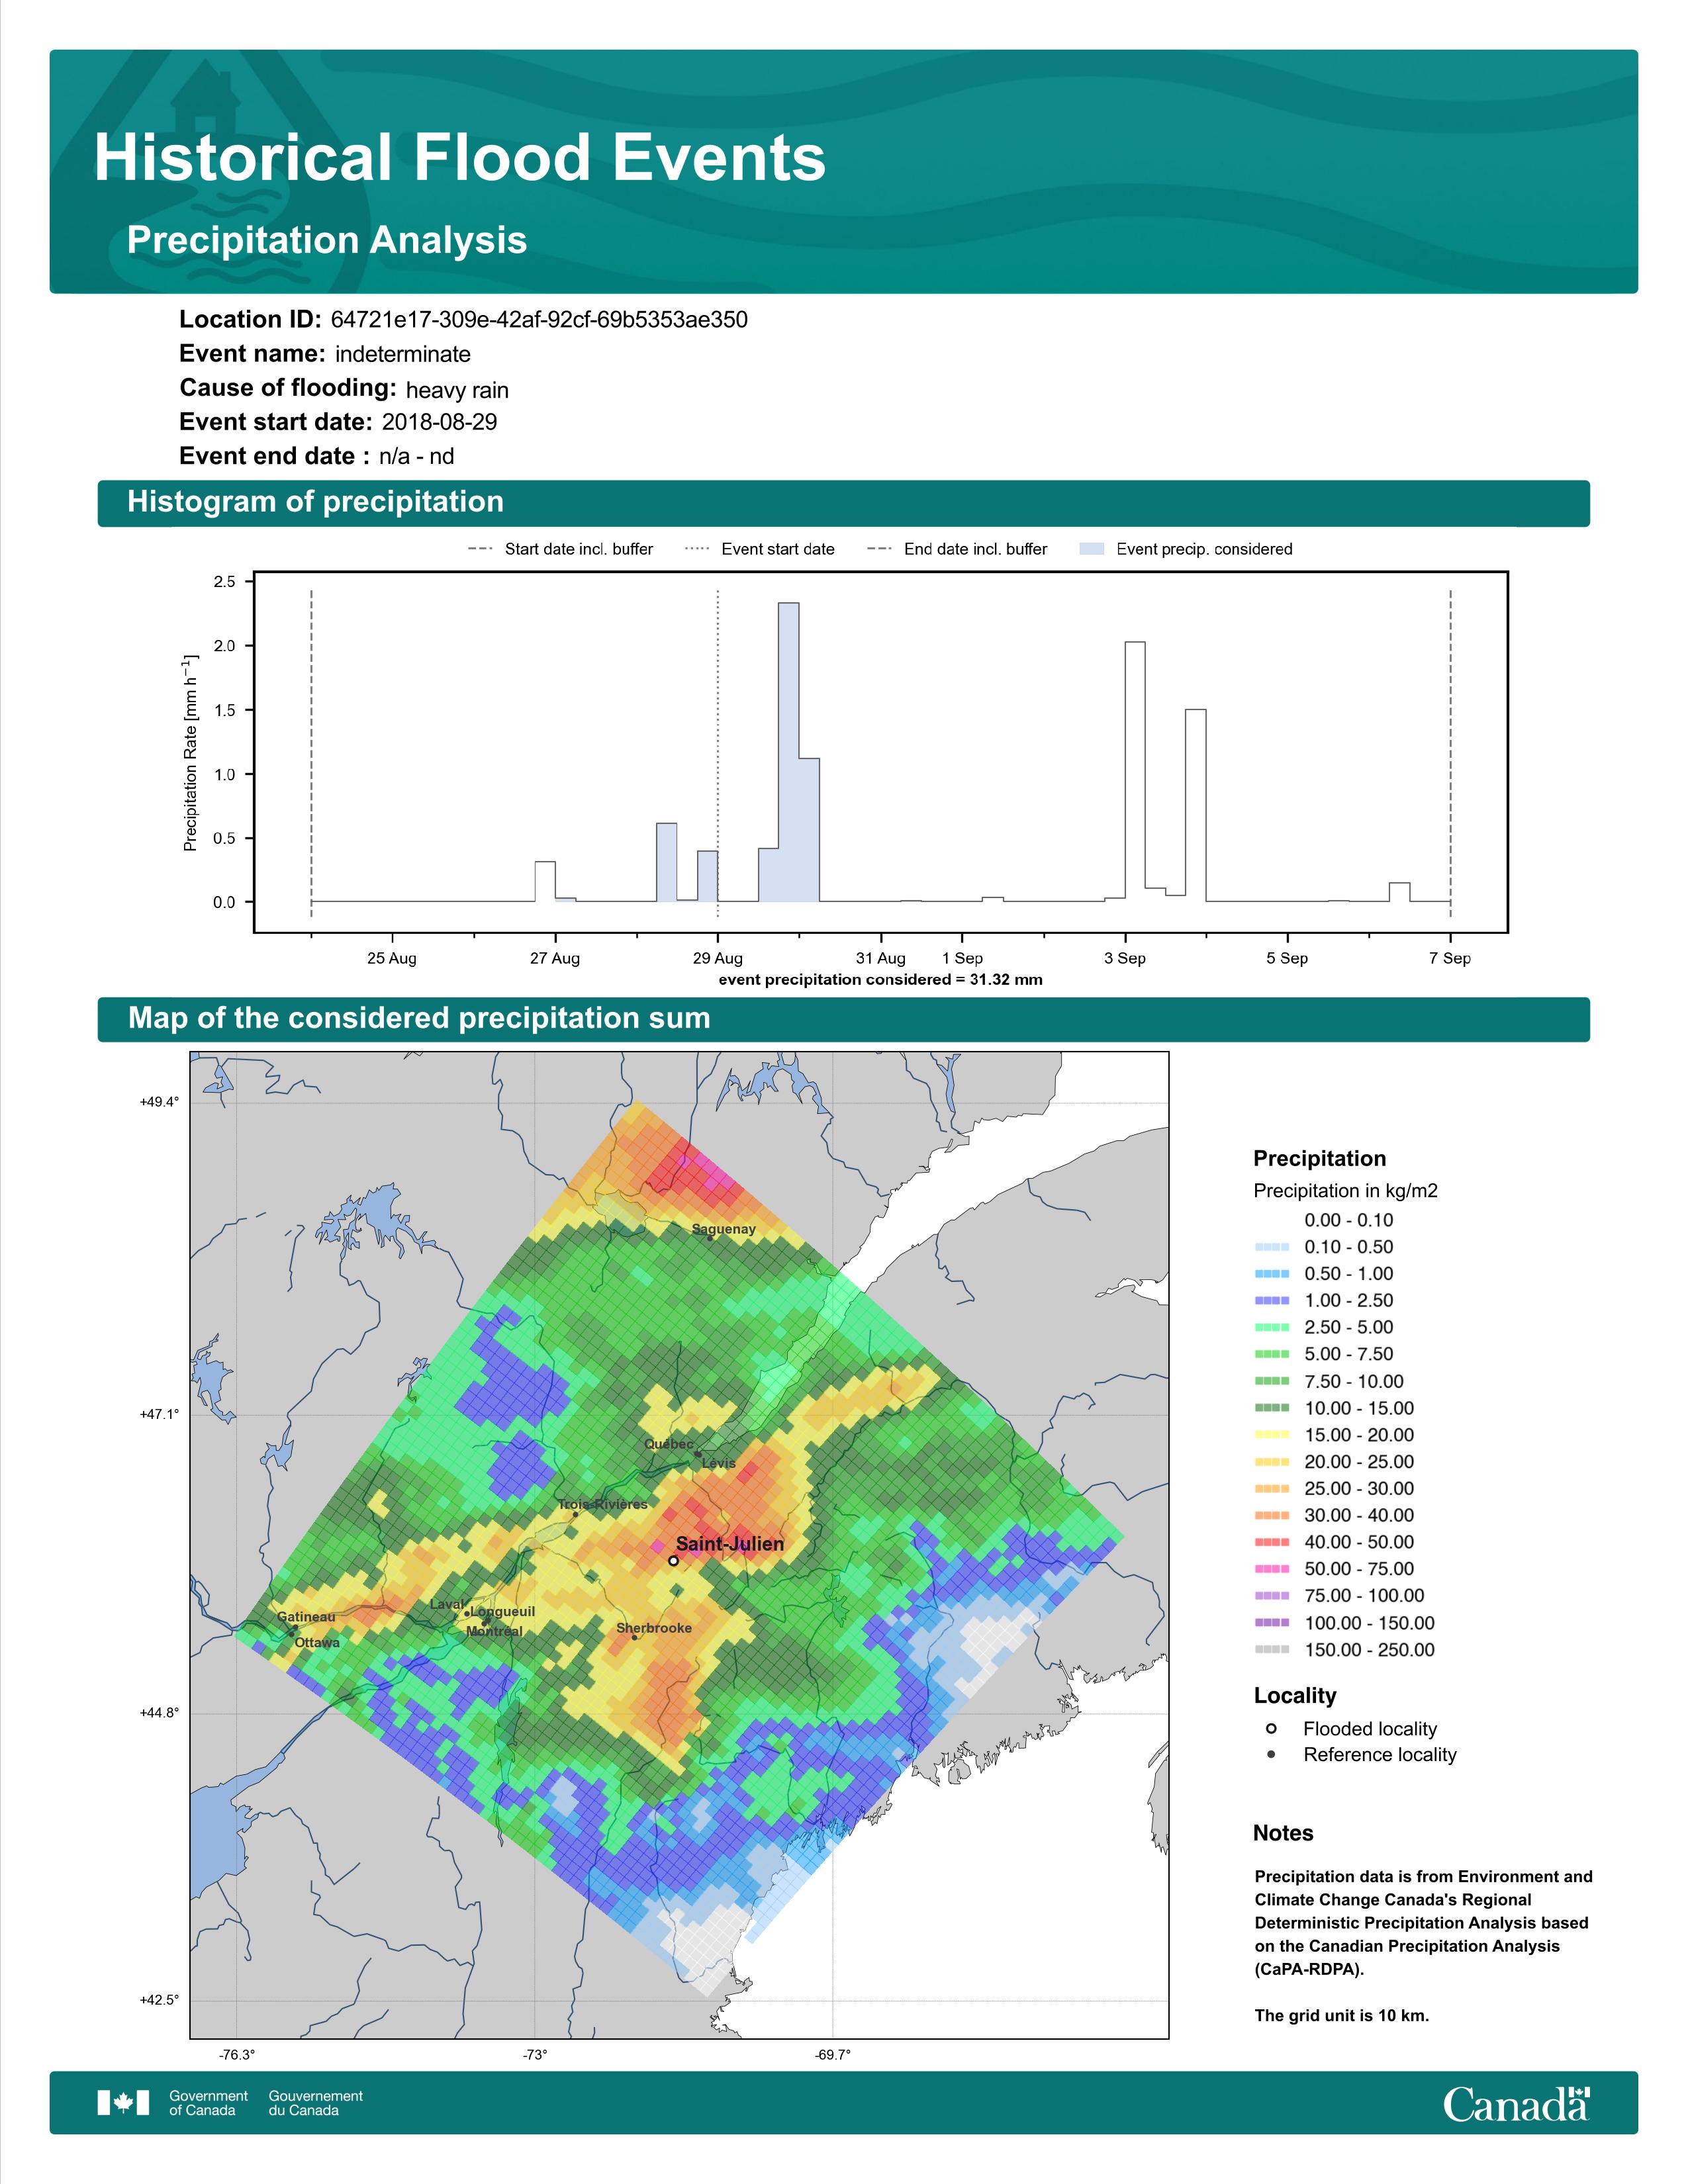Click the Location ID value text

pyautogui.click(x=539, y=320)
